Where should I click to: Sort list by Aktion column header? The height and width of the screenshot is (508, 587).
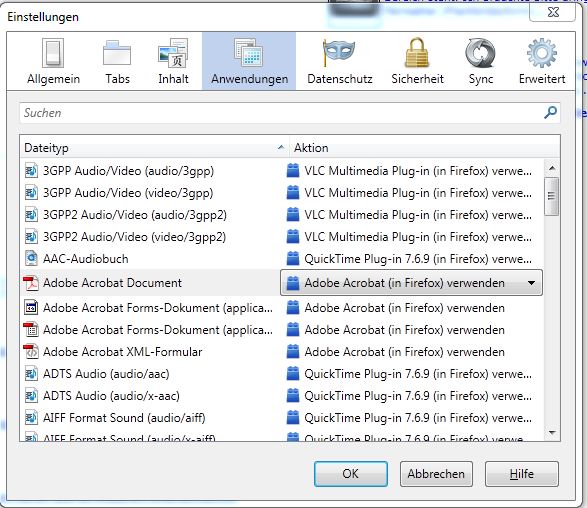click(x=425, y=148)
